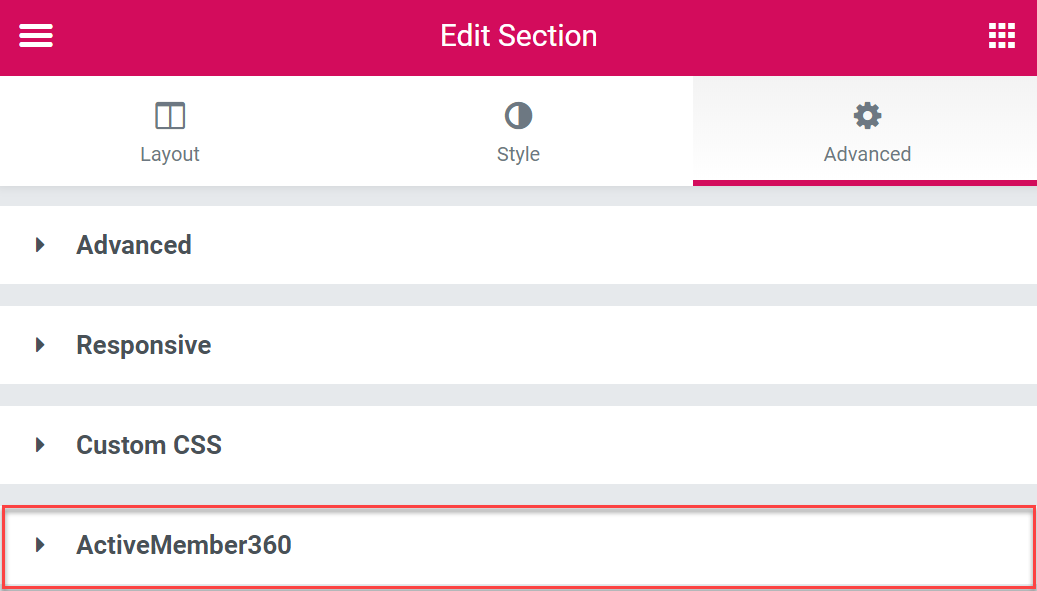The width and height of the screenshot is (1037, 591).
Task: Click the Layout columns icon
Action: click(170, 116)
